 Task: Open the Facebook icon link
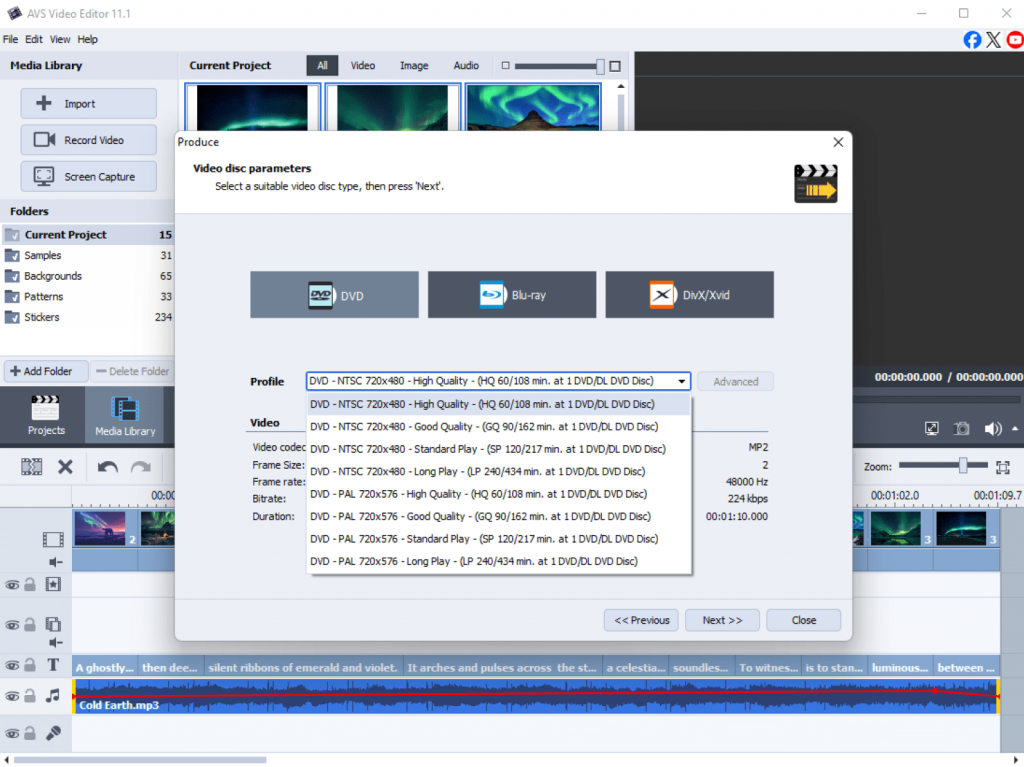point(972,40)
